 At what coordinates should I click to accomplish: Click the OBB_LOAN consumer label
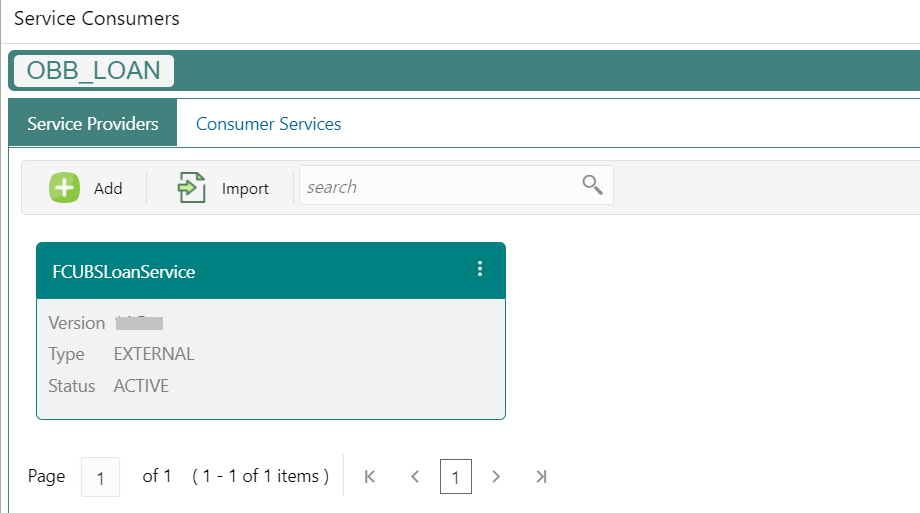(x=94, y=71)
